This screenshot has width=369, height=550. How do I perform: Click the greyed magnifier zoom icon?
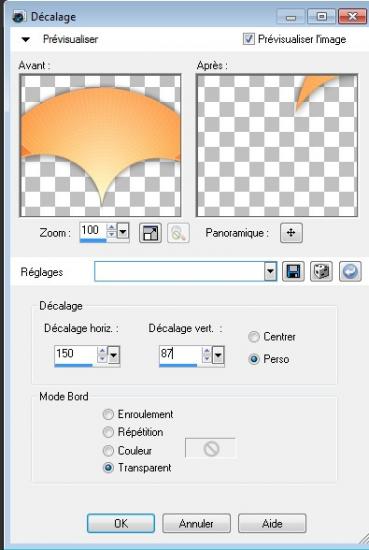178,233
